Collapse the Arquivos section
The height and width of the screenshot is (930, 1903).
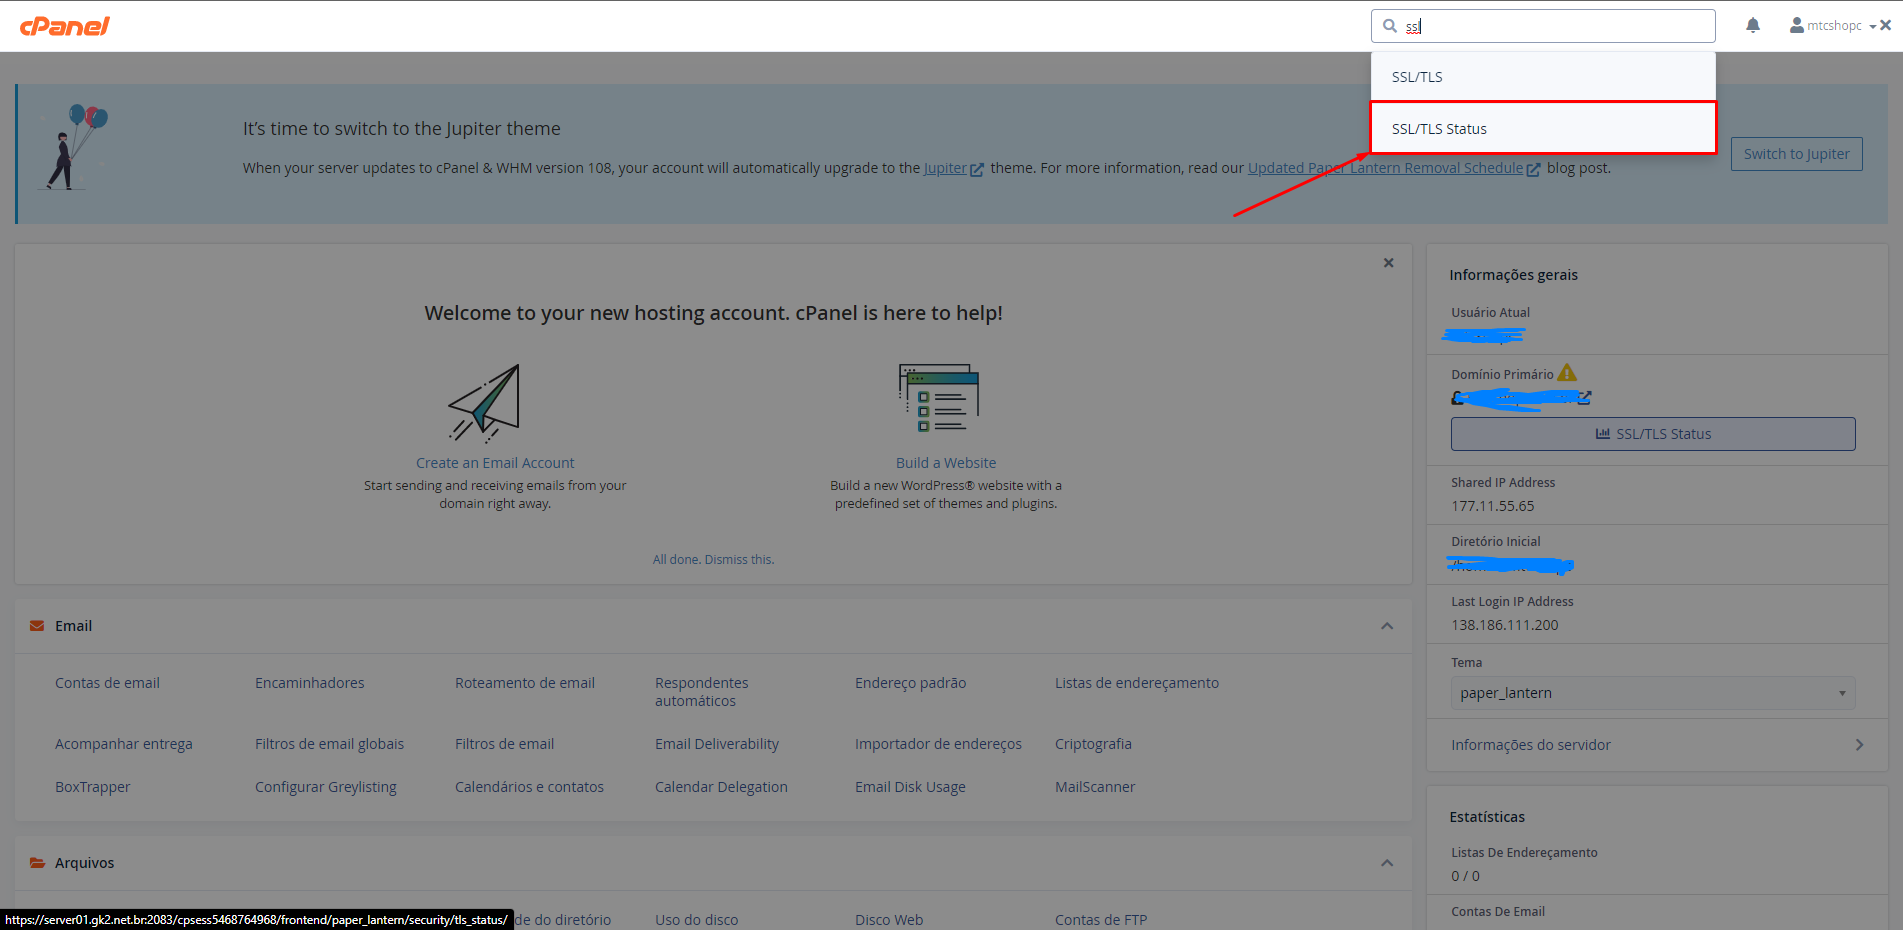[1387, 863]
